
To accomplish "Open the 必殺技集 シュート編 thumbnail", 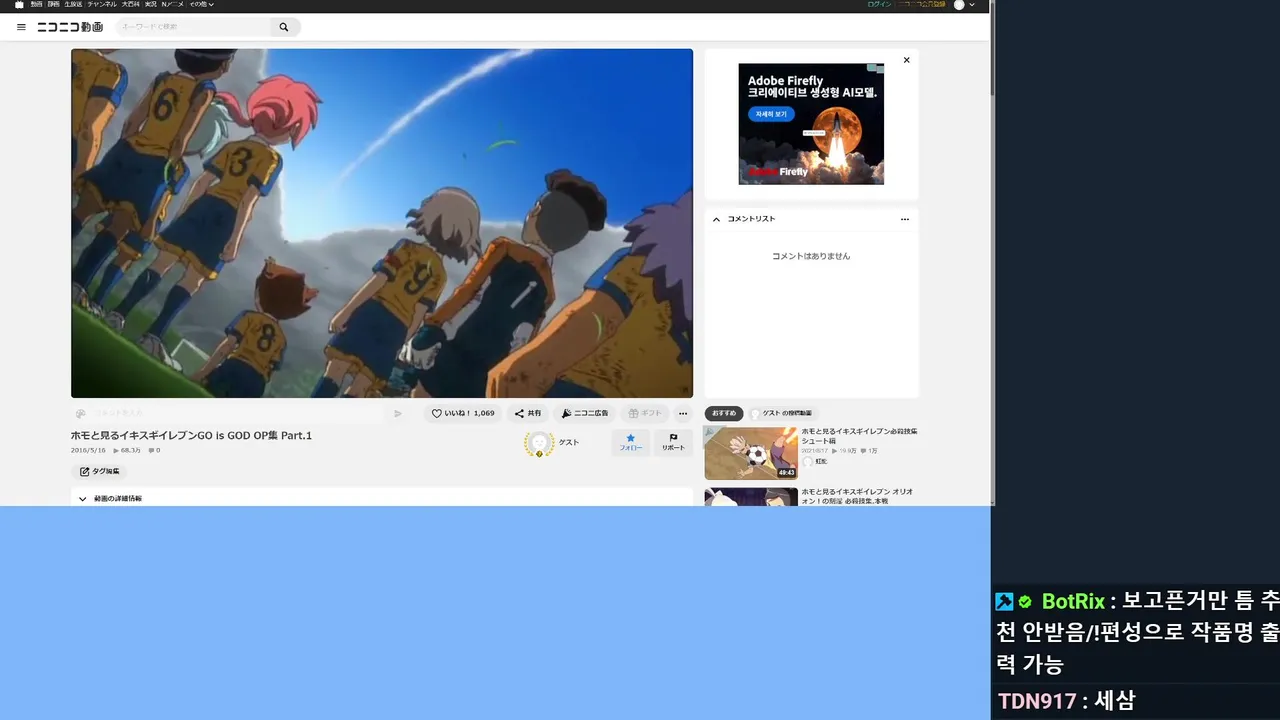I will pyautogui.click(x=751, y=453).
